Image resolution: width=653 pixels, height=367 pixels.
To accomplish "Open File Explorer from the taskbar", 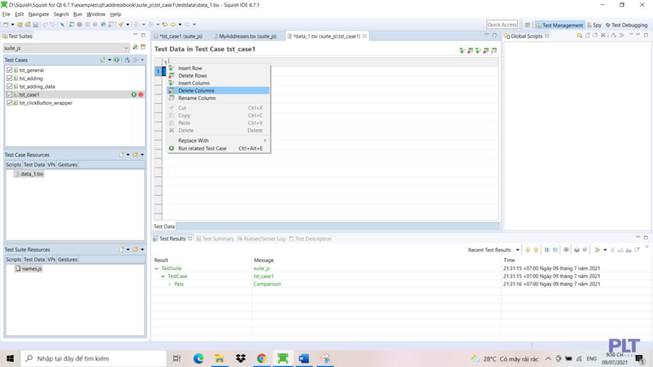I will click(x=219, y=358).
